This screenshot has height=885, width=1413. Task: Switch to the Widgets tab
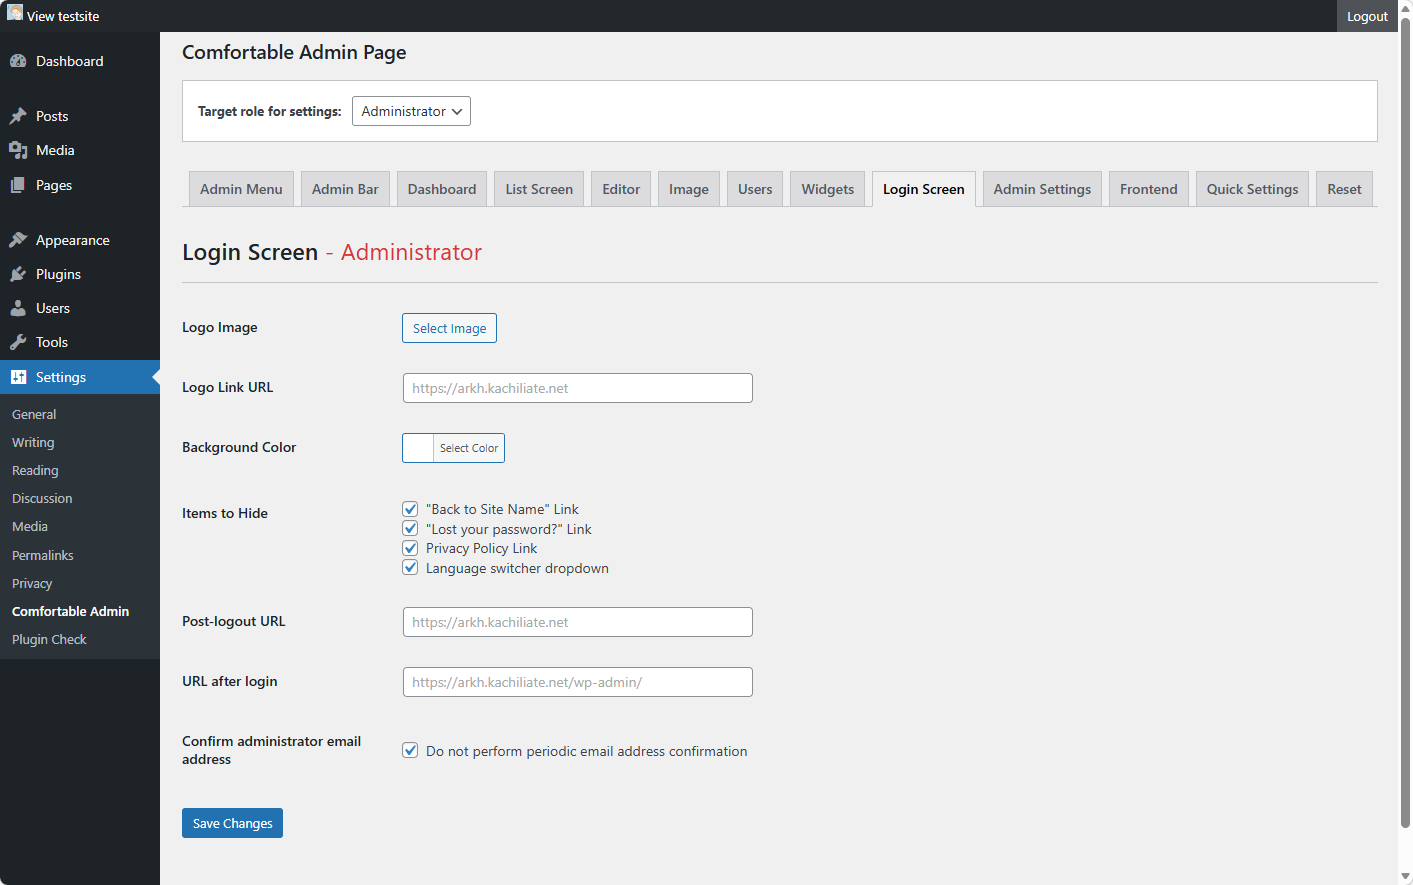[x=828, y=189]
